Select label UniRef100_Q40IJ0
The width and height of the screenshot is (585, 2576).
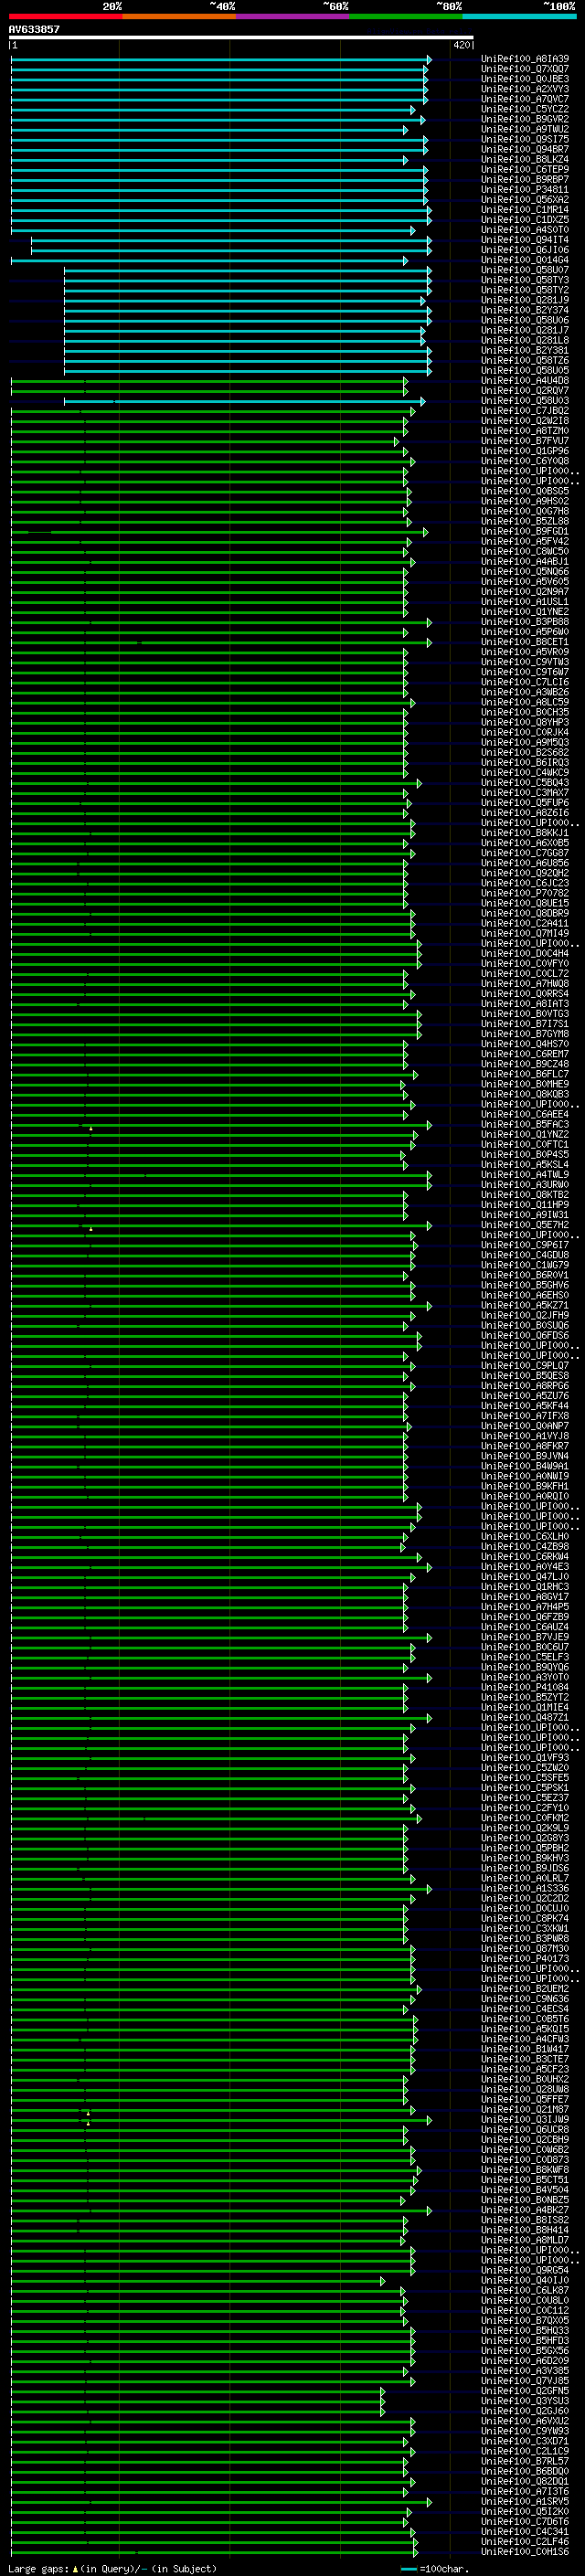click(x=525, y=2280)
